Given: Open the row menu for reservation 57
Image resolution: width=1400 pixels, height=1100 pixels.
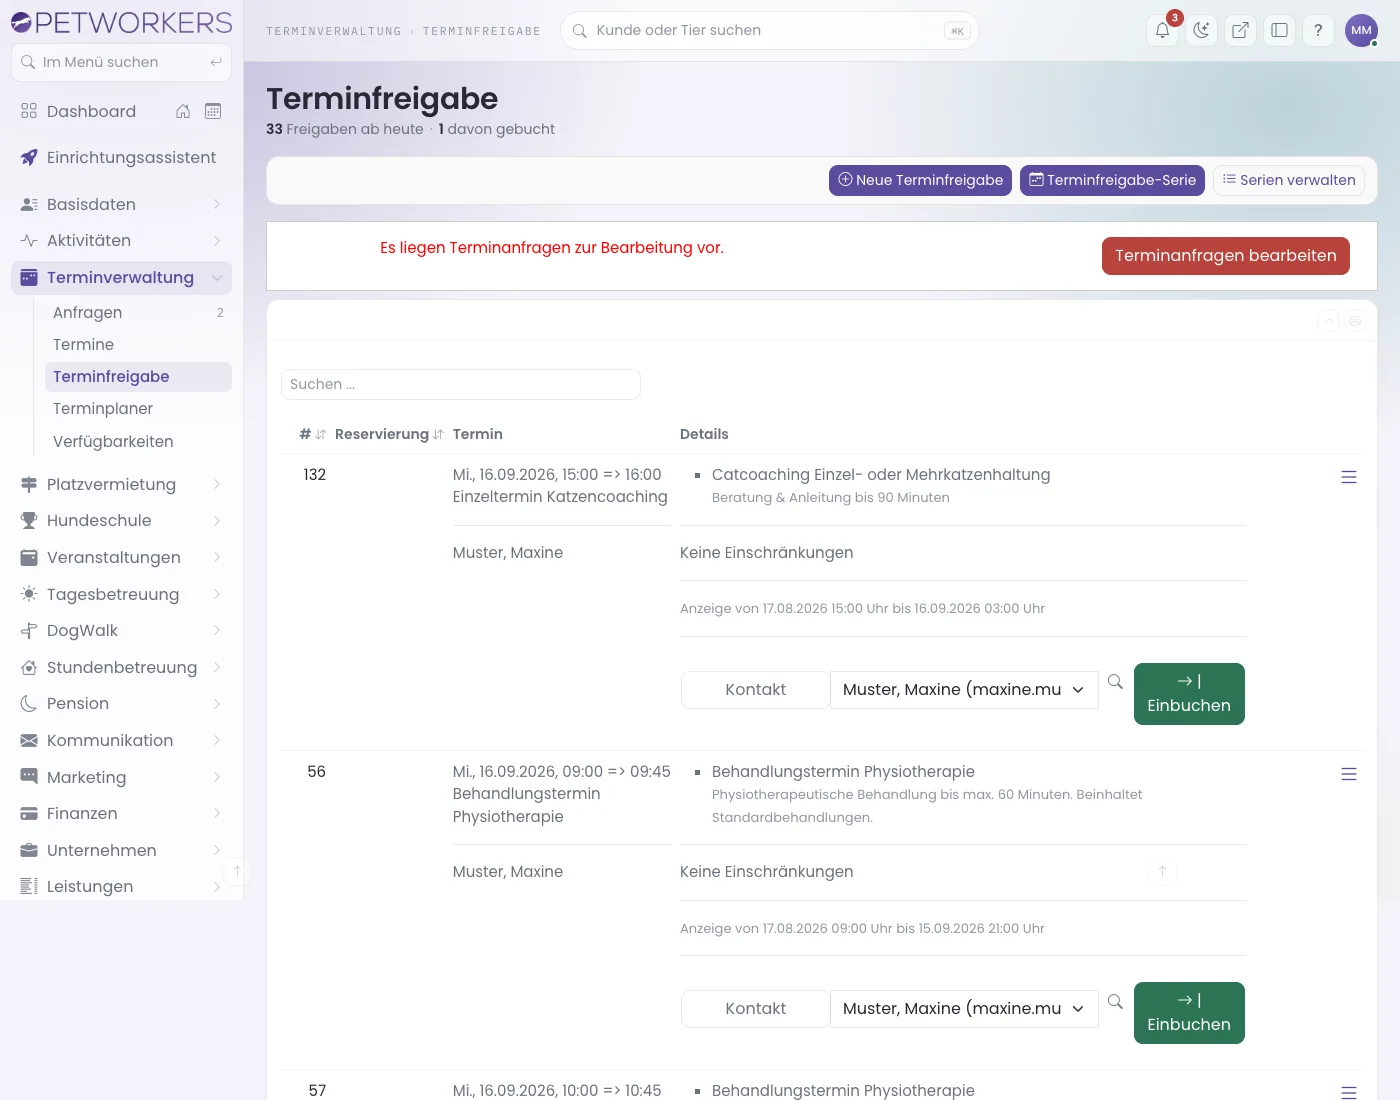Looking at the screenshot, I should coord(1349,1092).
